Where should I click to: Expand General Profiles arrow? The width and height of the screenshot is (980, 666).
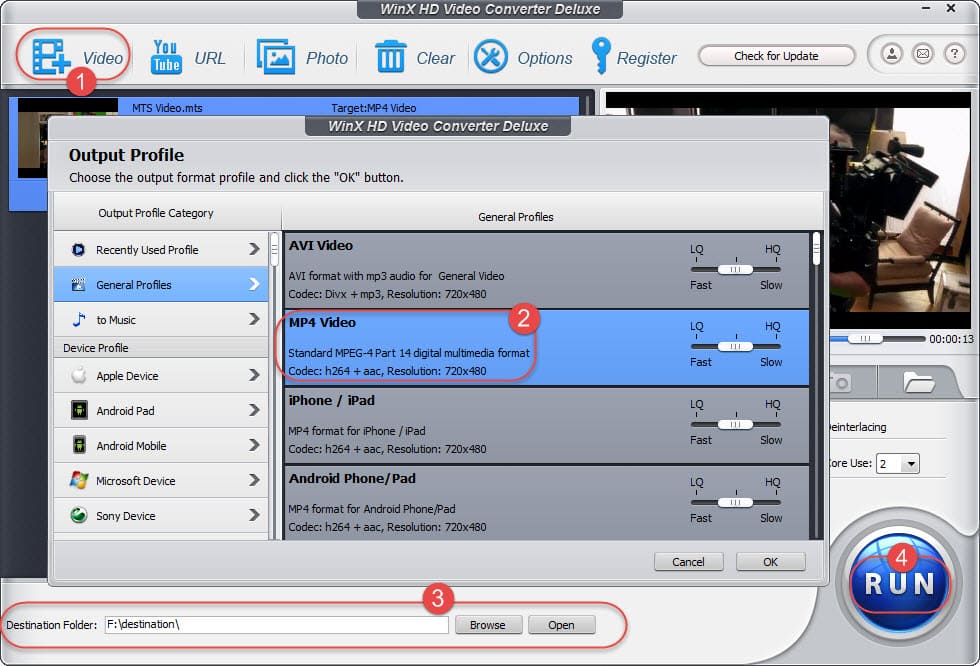(x=254, y=284)
